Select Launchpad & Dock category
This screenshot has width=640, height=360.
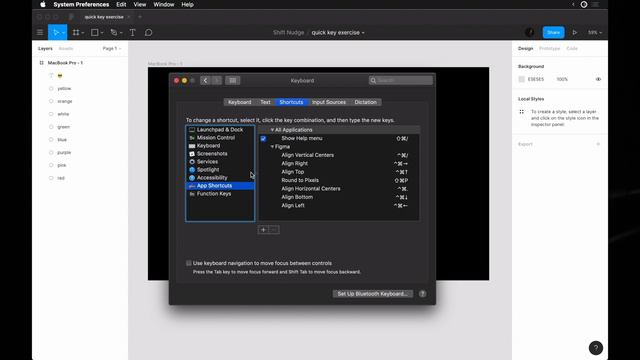point(220,129)
